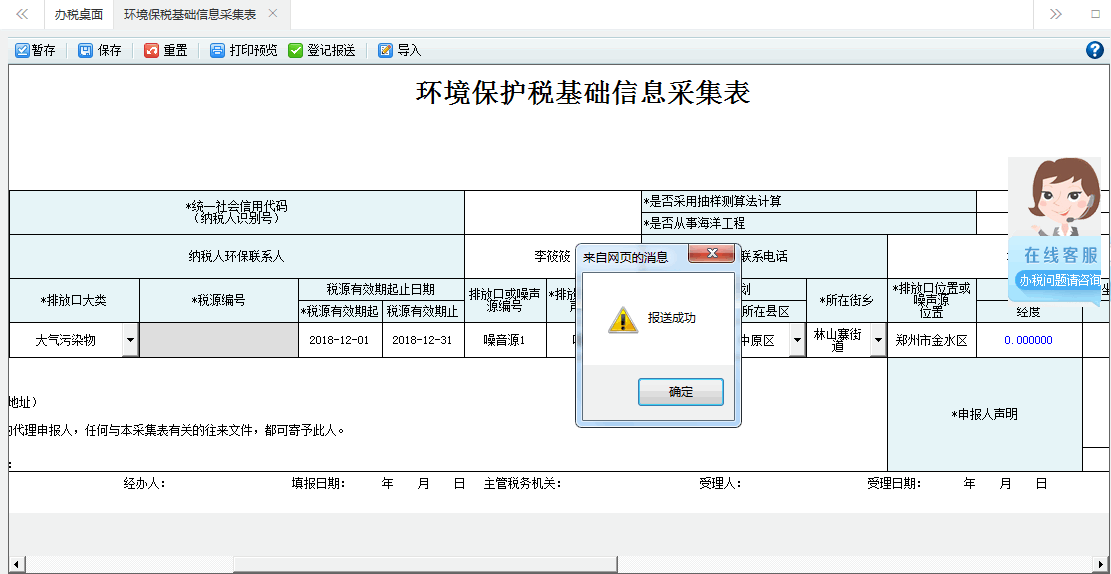This screenshot has height=574, width=1111.
Task: Close the 来自网页的消息 dialog with the X
Action: pos(712,254)
